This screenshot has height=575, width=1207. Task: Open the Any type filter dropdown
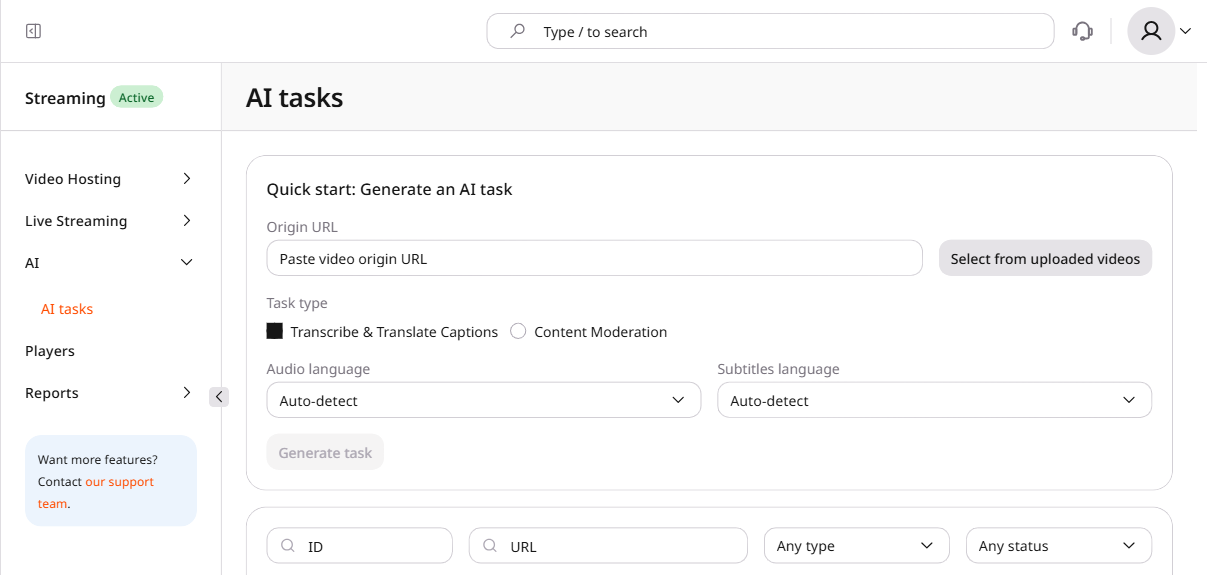tap(857, 546)
